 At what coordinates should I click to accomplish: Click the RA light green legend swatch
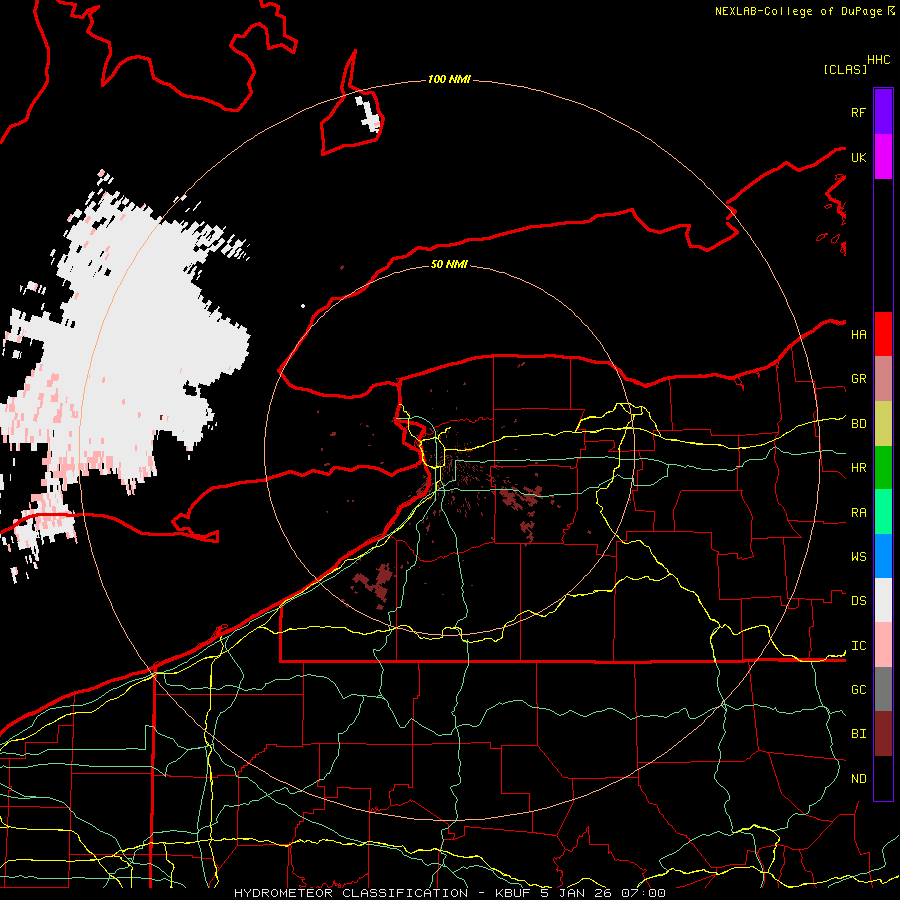coord(883,511)
